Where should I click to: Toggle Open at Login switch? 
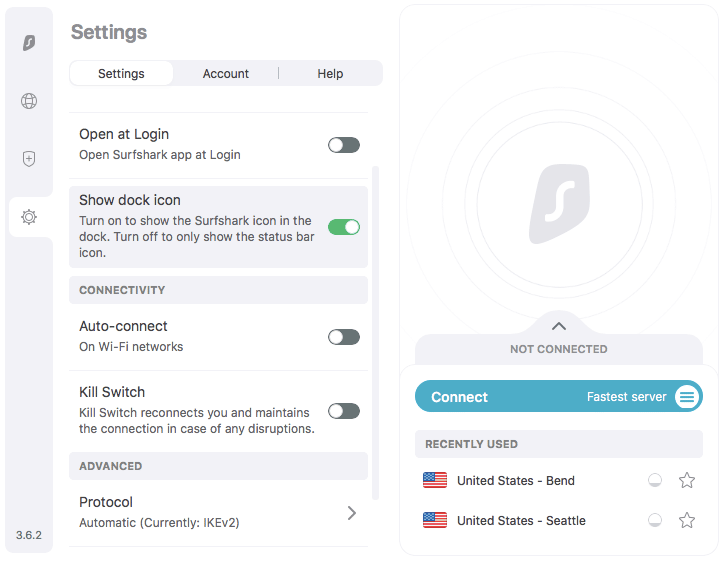tap(344, 145)
